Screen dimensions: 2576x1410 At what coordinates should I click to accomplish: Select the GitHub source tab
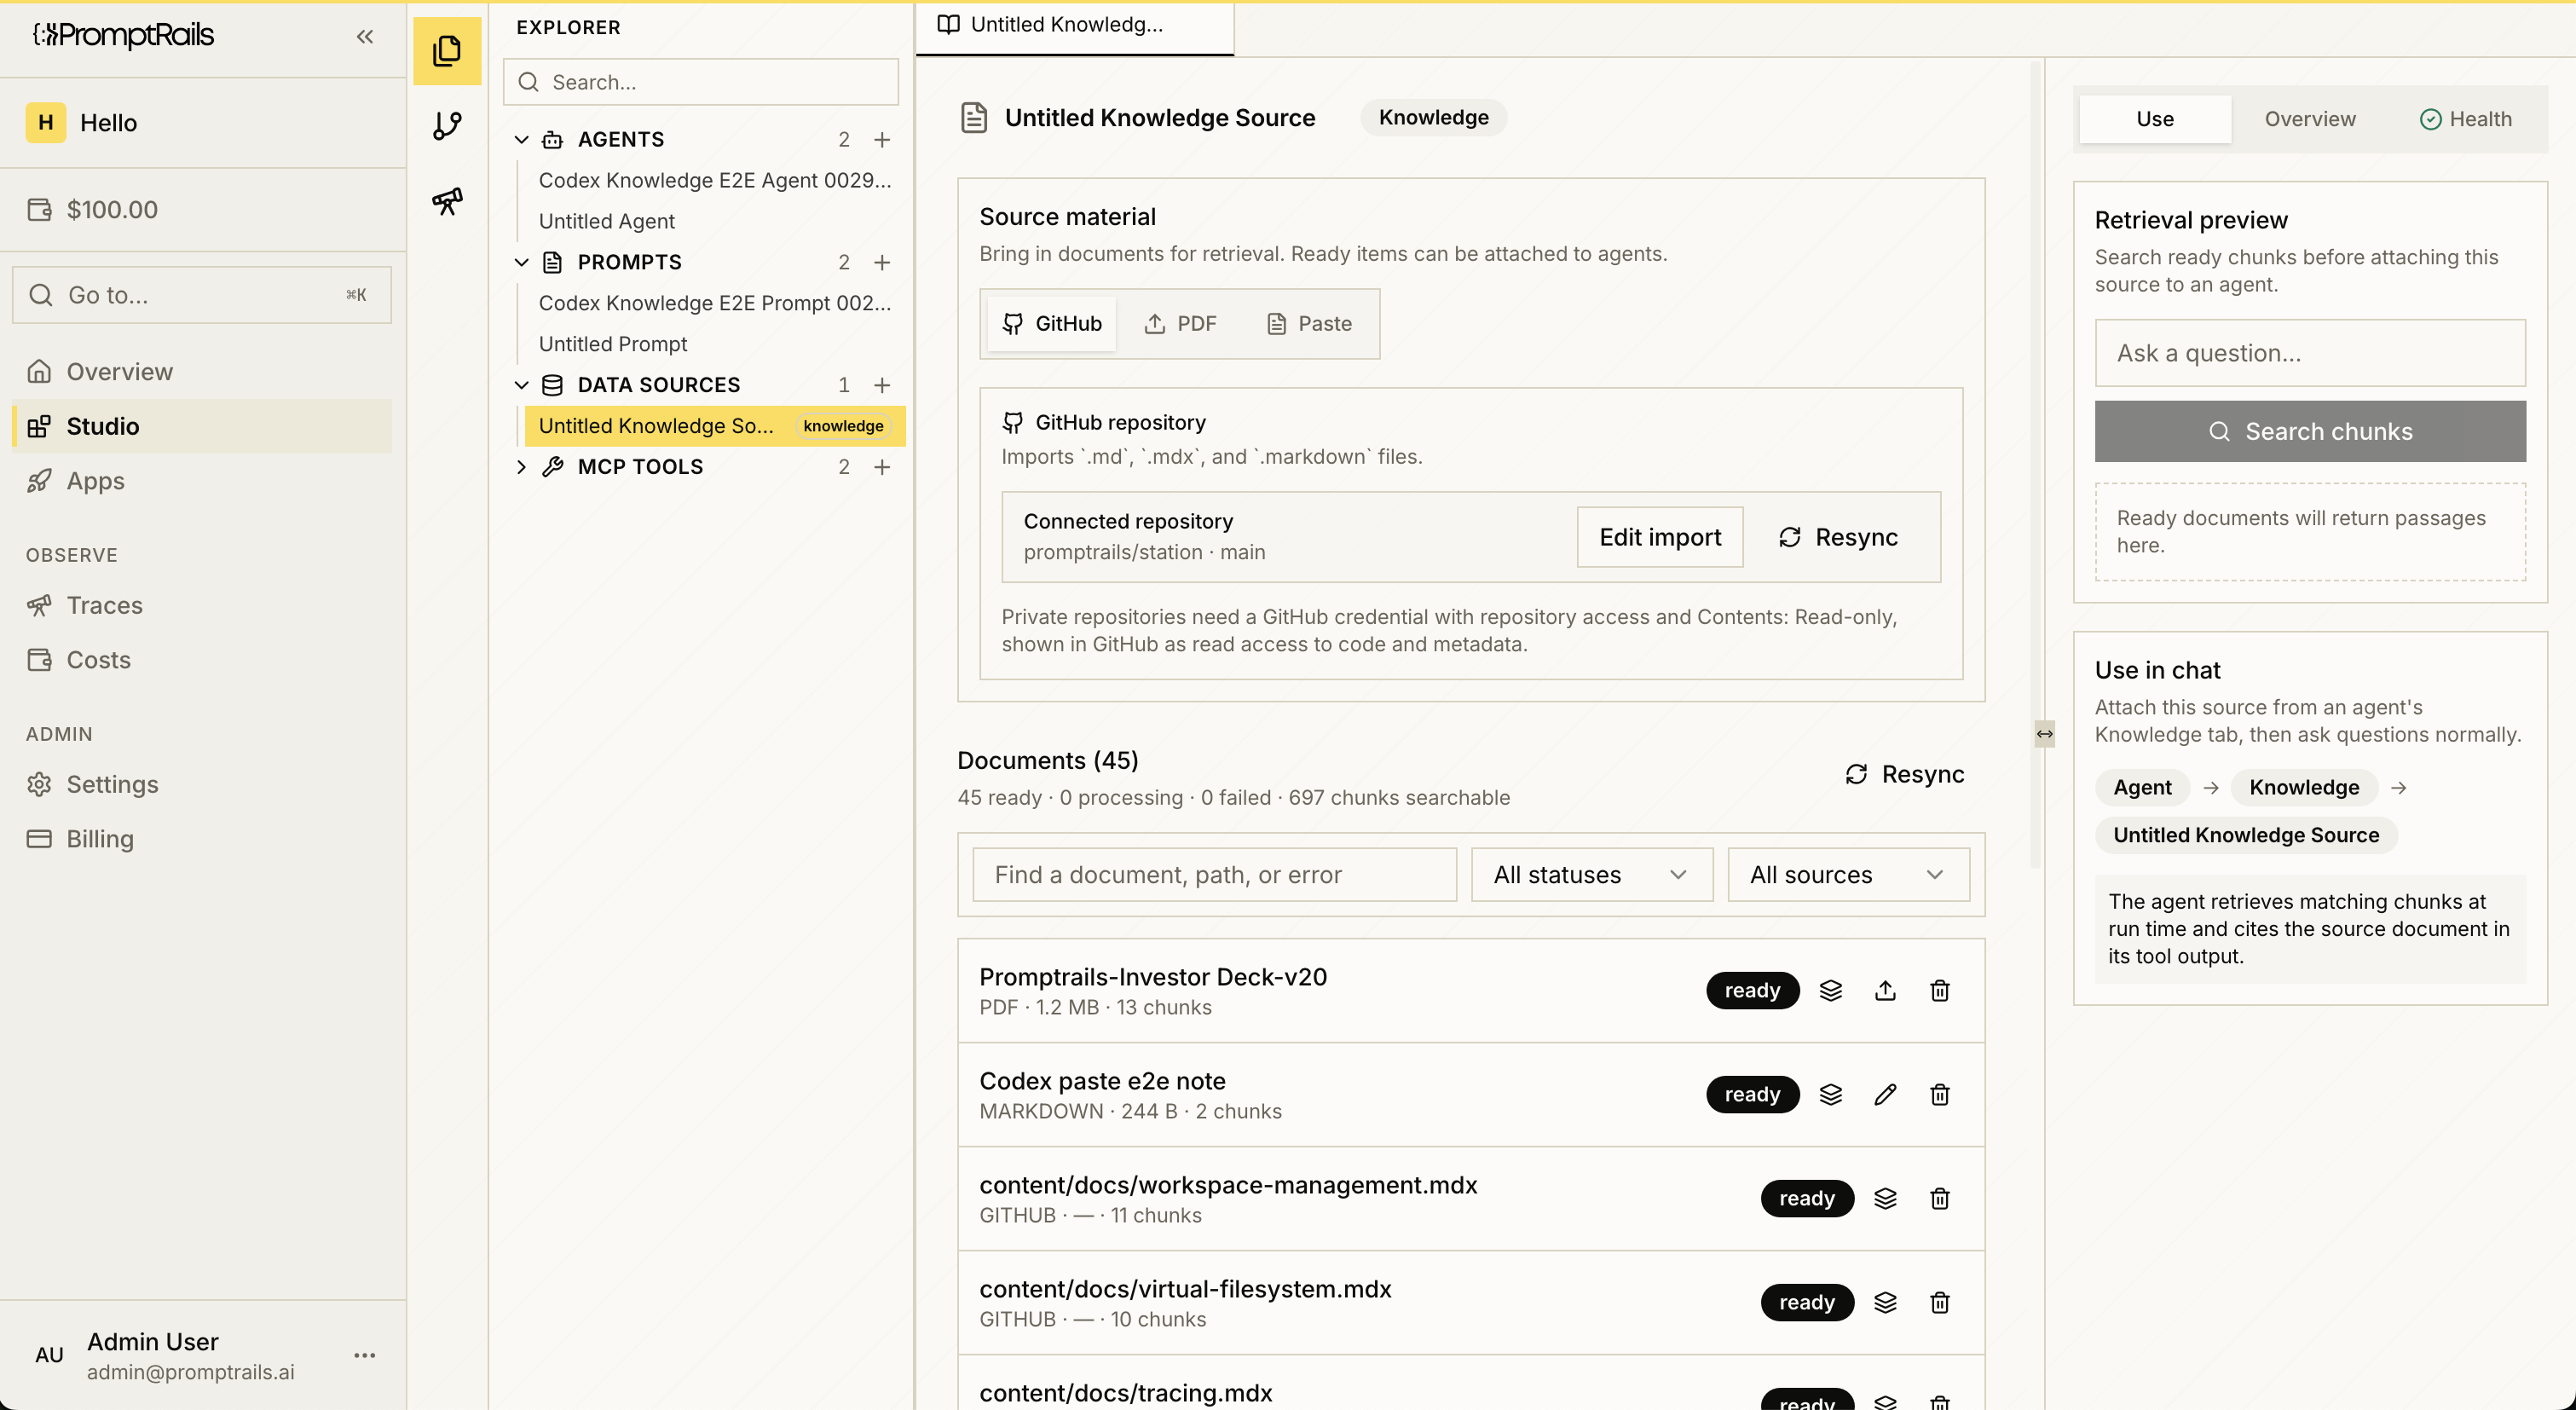[1052, 324]
